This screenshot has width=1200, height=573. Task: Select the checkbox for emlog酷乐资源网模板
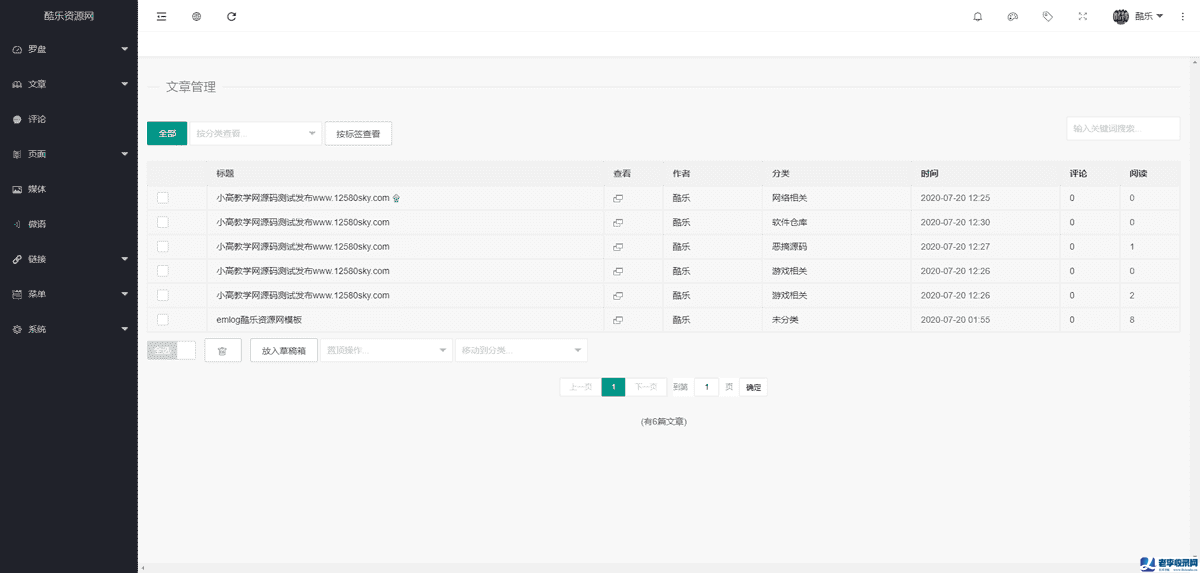163,320
